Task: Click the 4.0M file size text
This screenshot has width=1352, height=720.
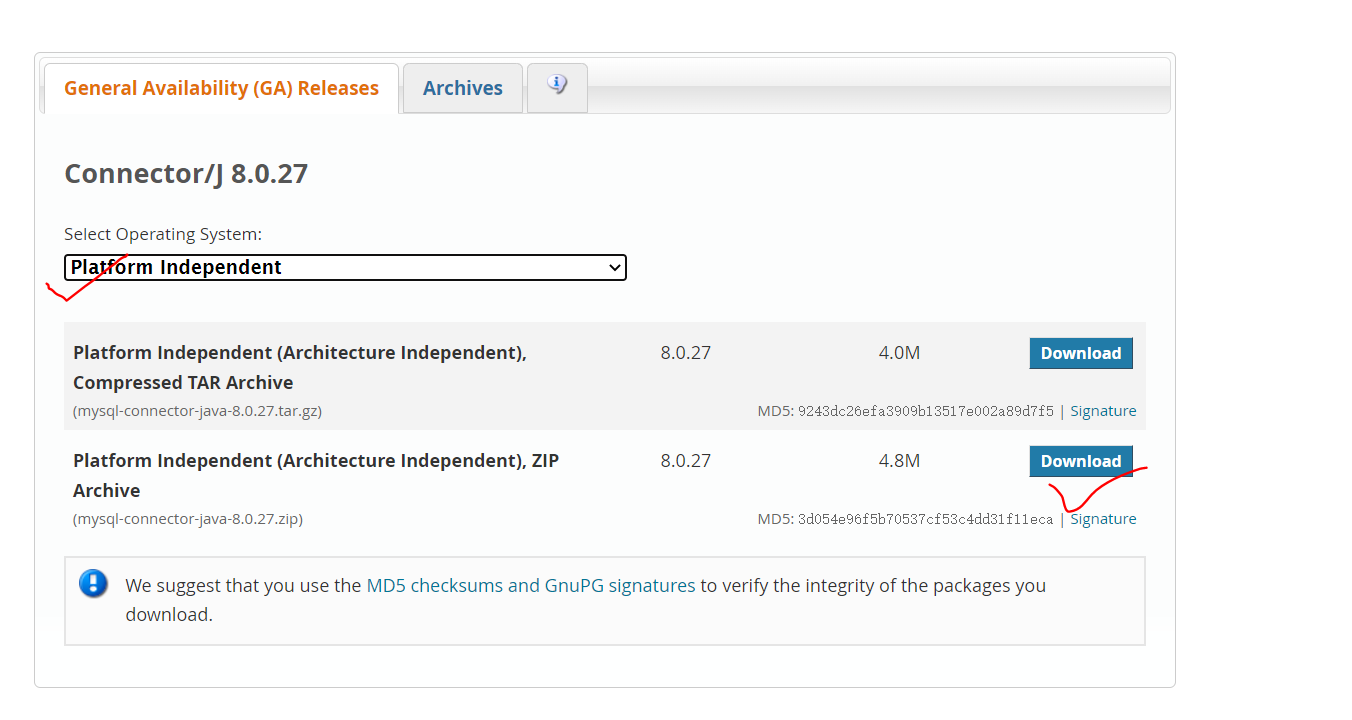Action: coord(899,353)
